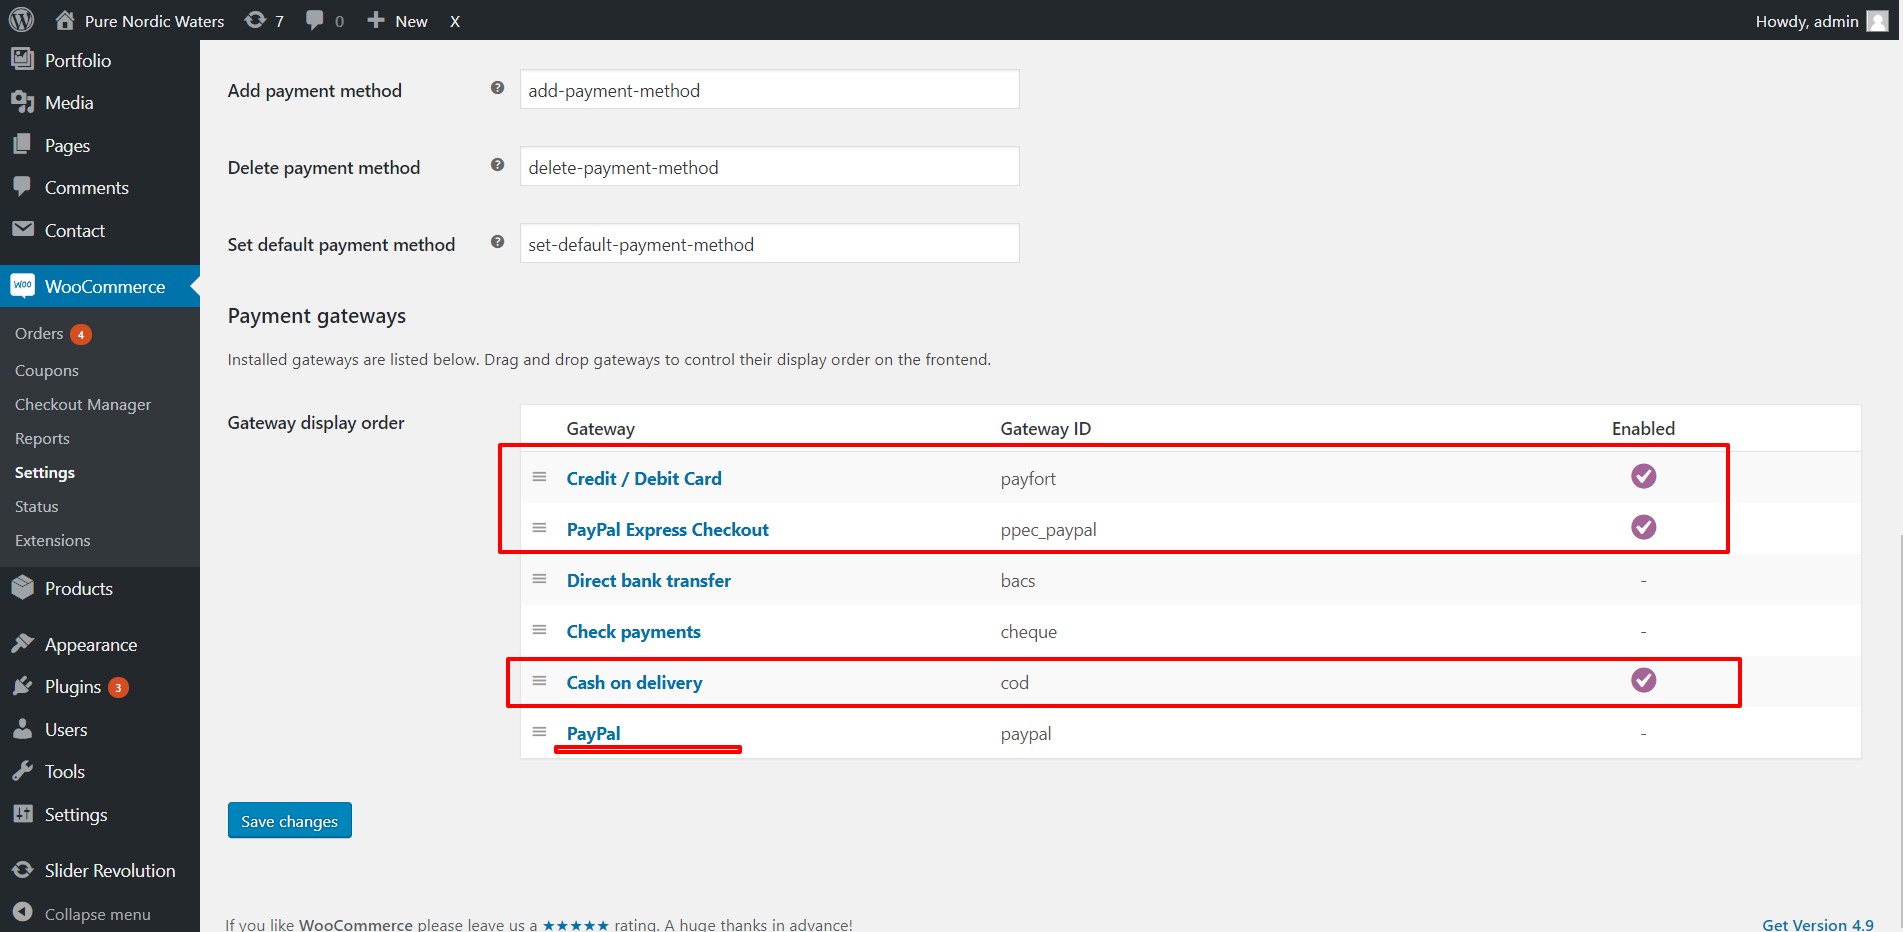
Task: Click help icon beside Set default payment method
Action: 497,242
